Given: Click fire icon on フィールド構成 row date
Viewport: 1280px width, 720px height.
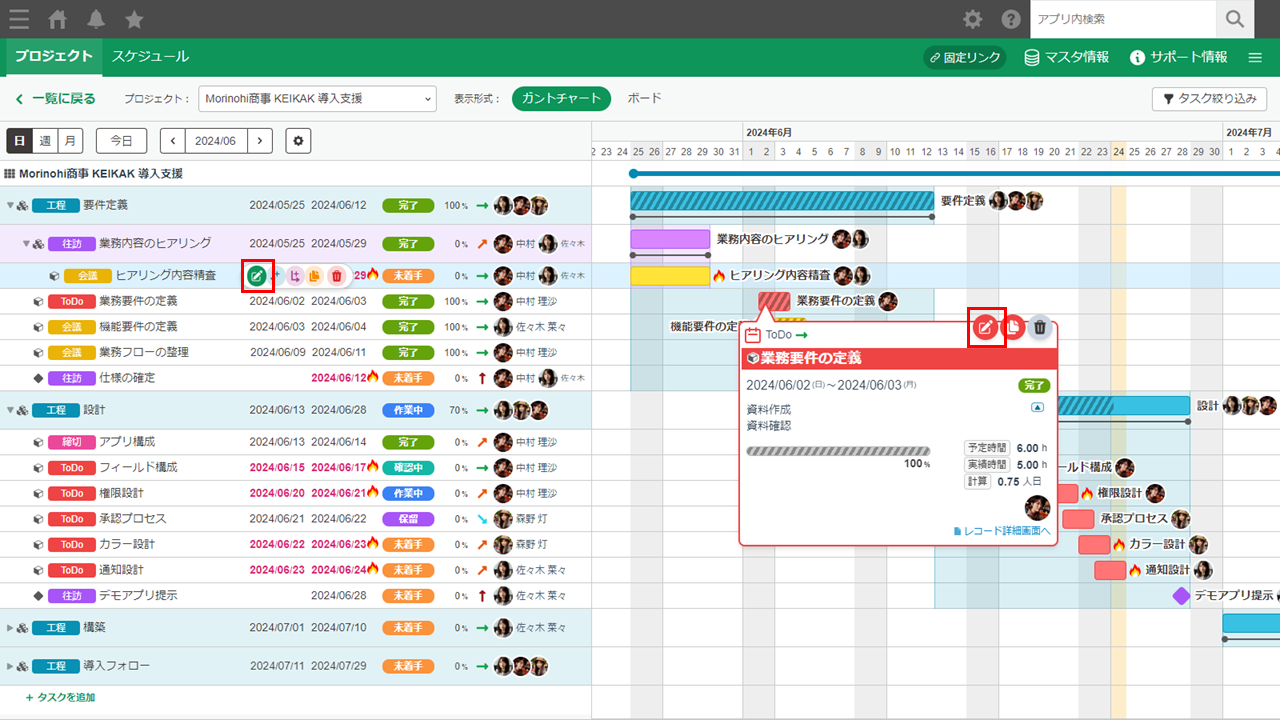Looking at the screenshot, I should click(372, 467).
